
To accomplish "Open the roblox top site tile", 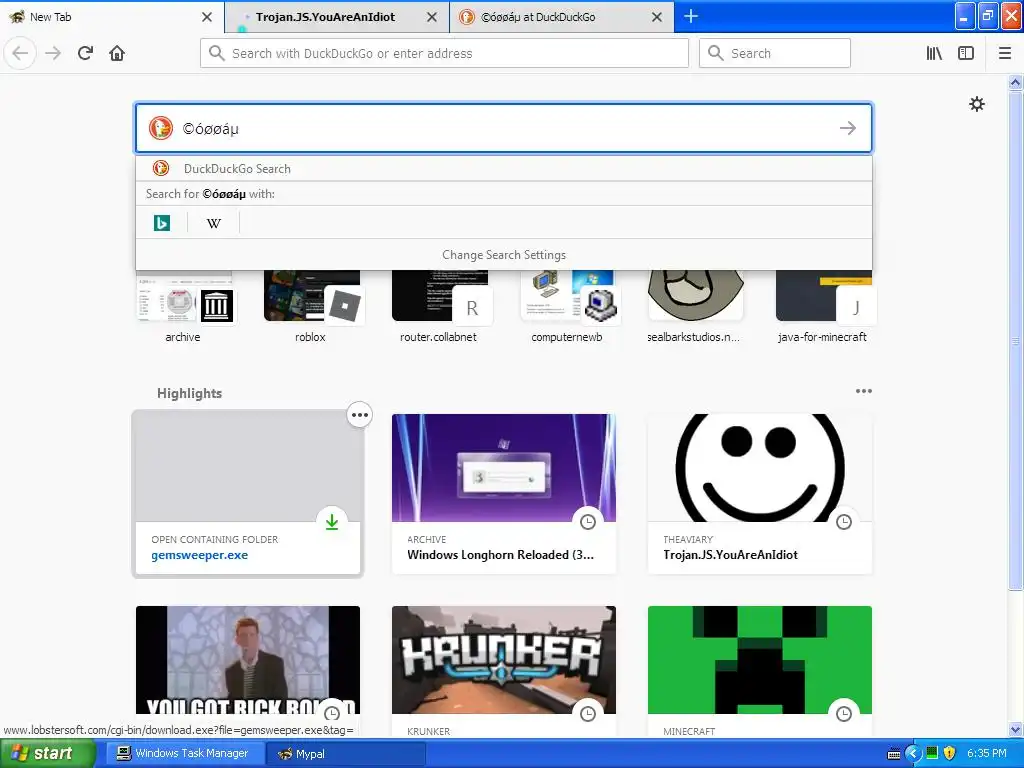I will (x=311, y=306).
